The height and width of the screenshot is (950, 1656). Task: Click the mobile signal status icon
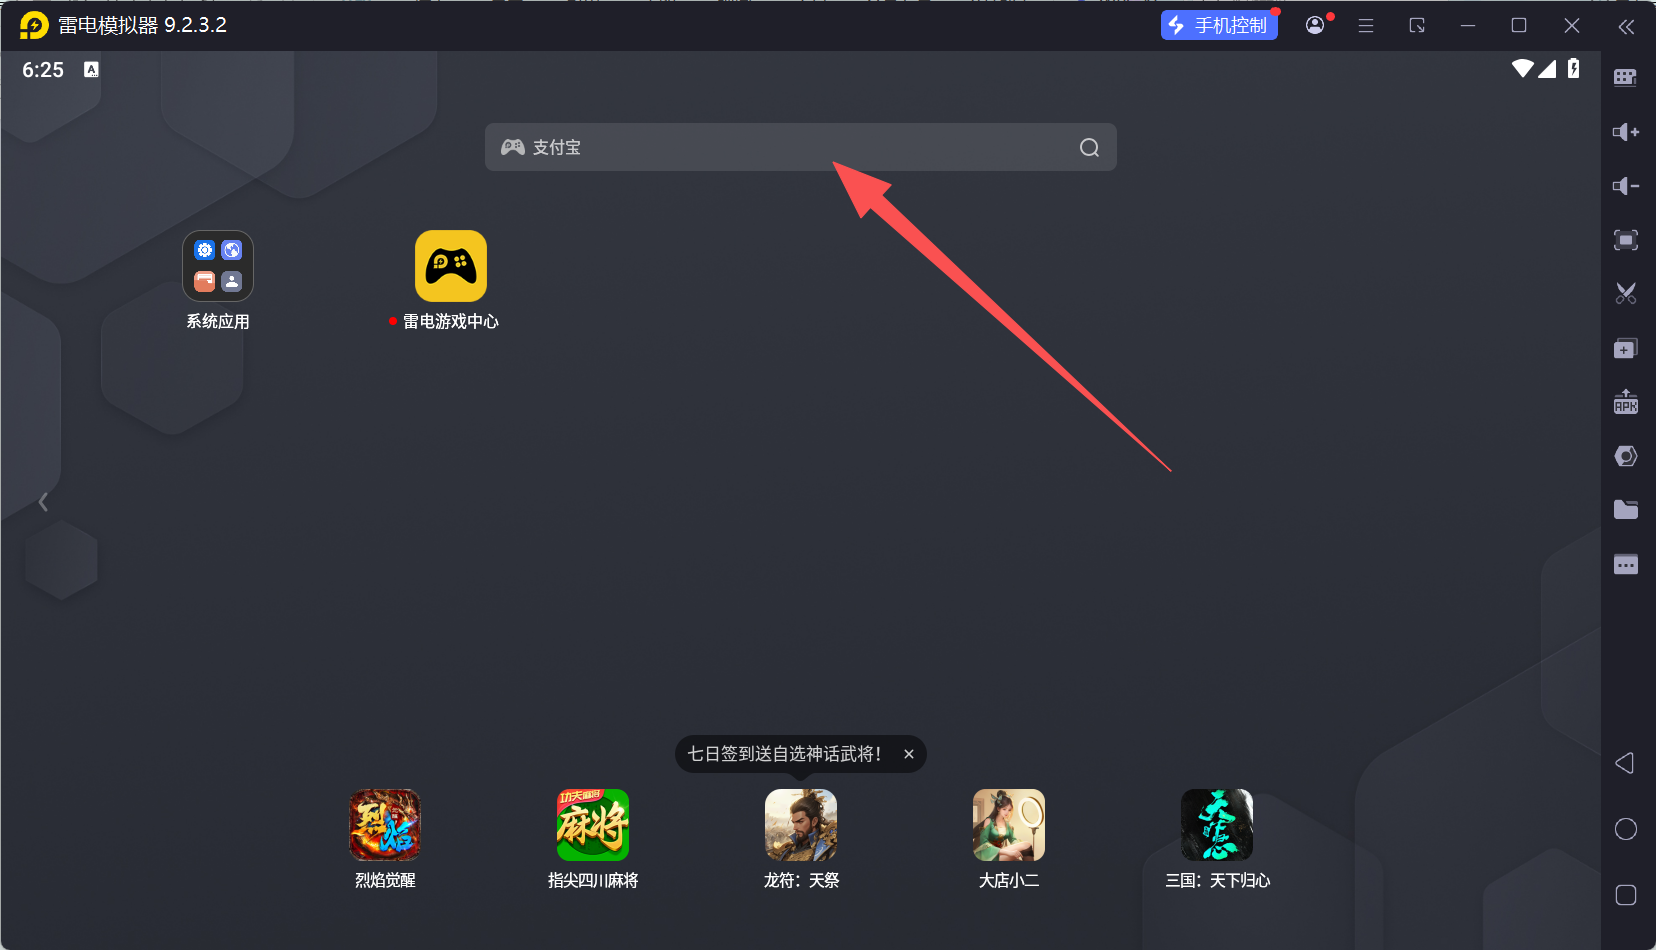coord(1547,68)
